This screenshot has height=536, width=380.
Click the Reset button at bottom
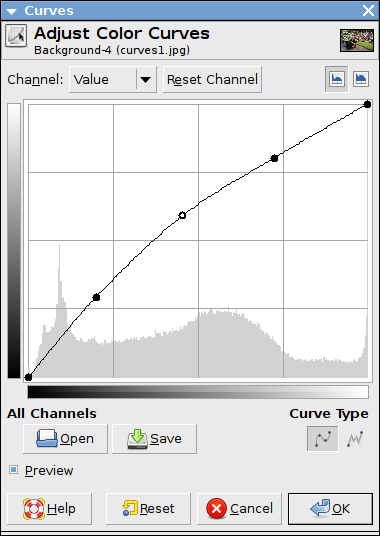[x=148, y=509]
